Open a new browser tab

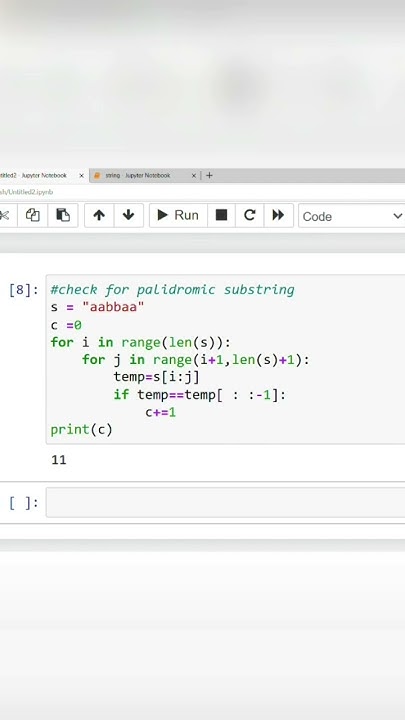pyautogui.click(x=209, y=175)
